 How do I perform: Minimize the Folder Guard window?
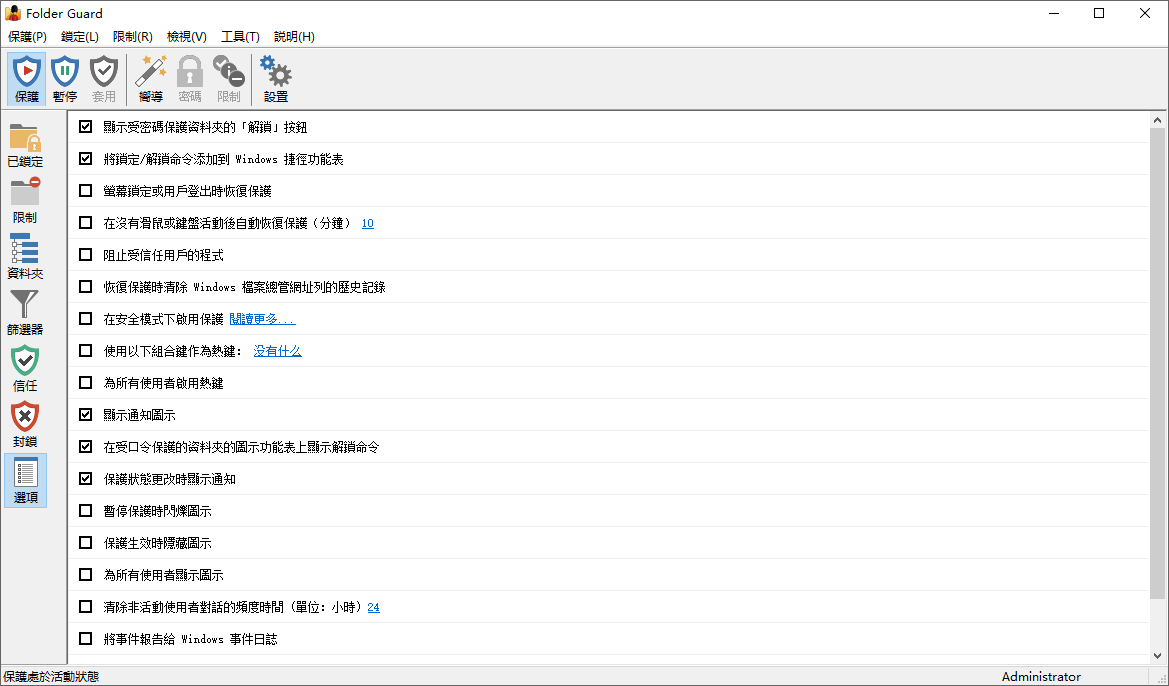click(x=1053, y=13)
